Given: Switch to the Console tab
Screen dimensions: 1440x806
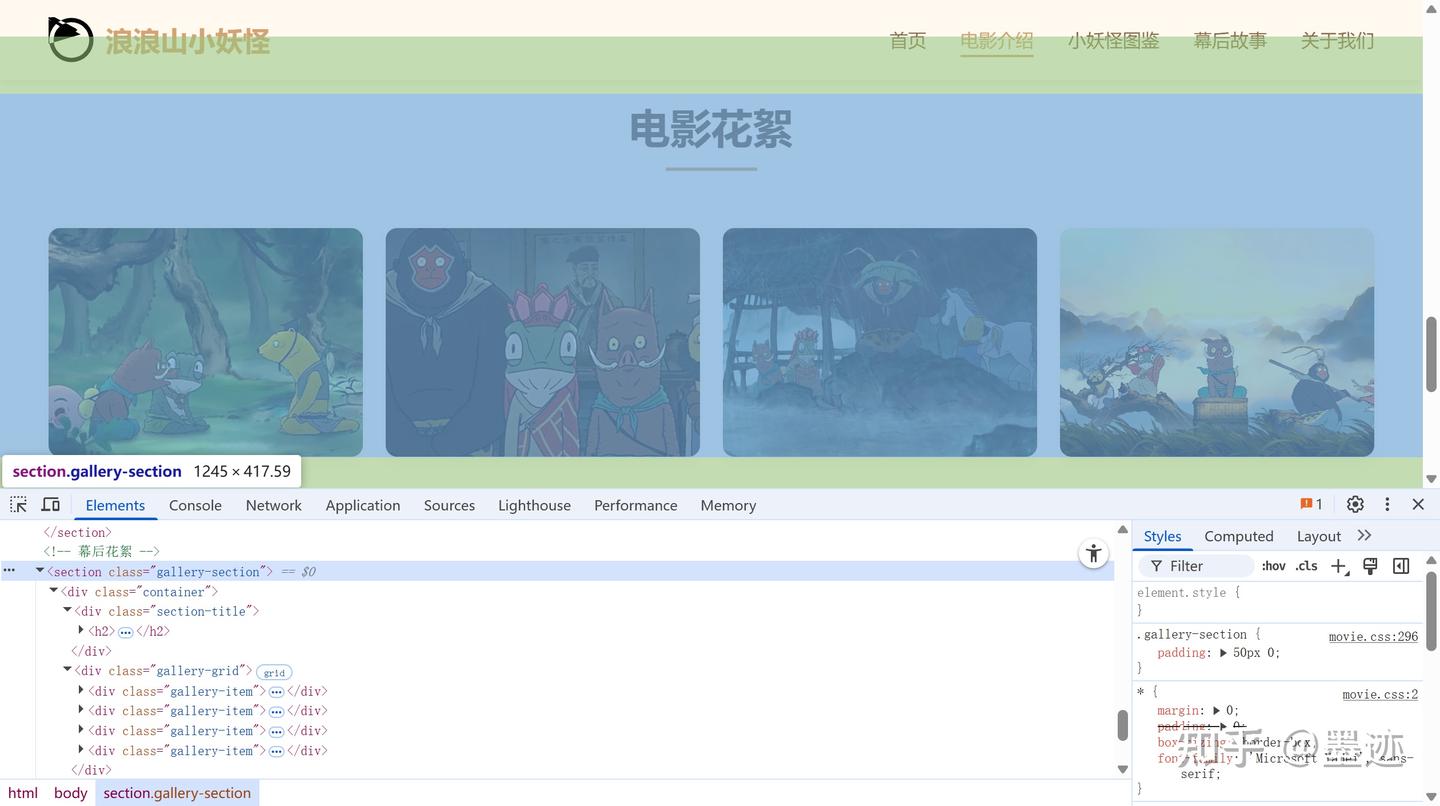Looking at the screenshot, I should [195, 505].
